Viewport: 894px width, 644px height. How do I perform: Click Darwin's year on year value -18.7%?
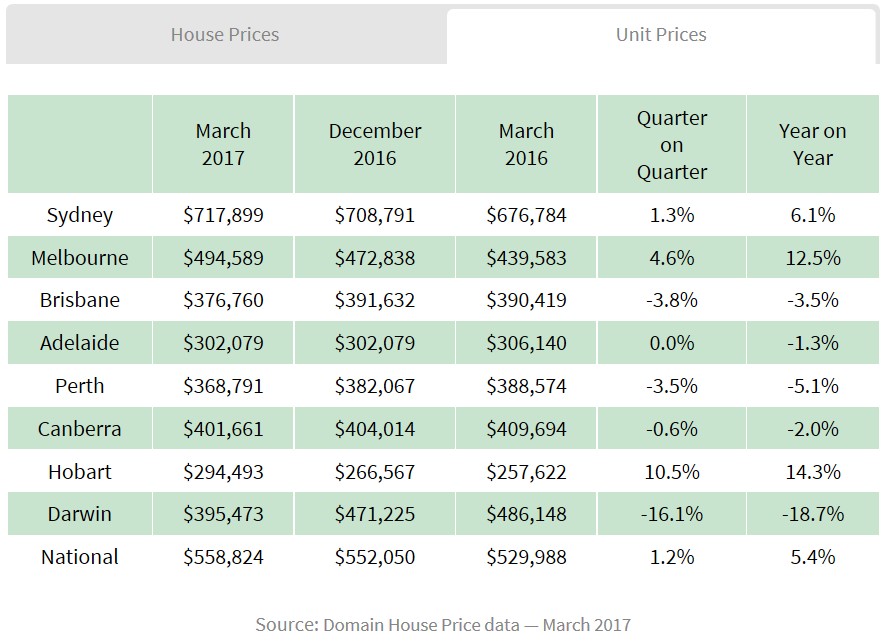click(812, 514)
